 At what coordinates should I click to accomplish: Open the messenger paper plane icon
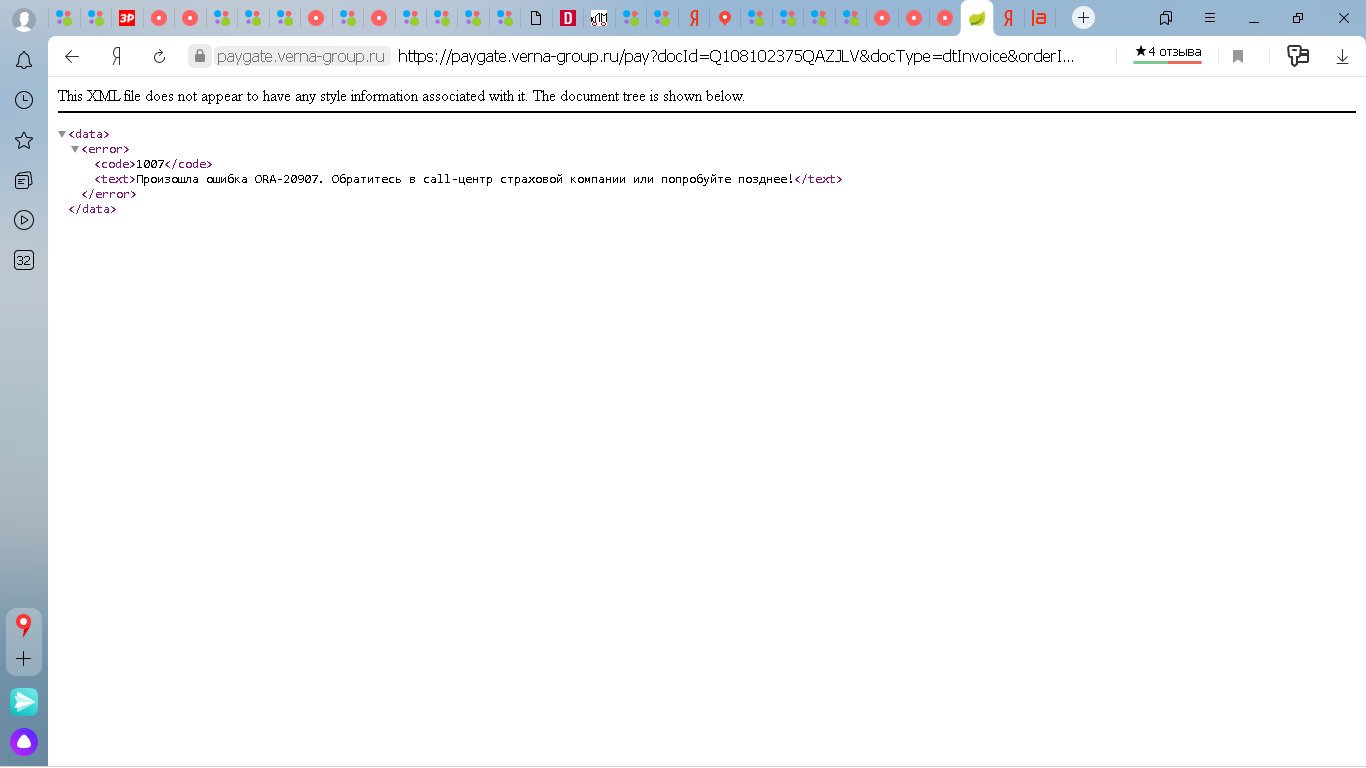pyautogui.click(x=24, y=702)
